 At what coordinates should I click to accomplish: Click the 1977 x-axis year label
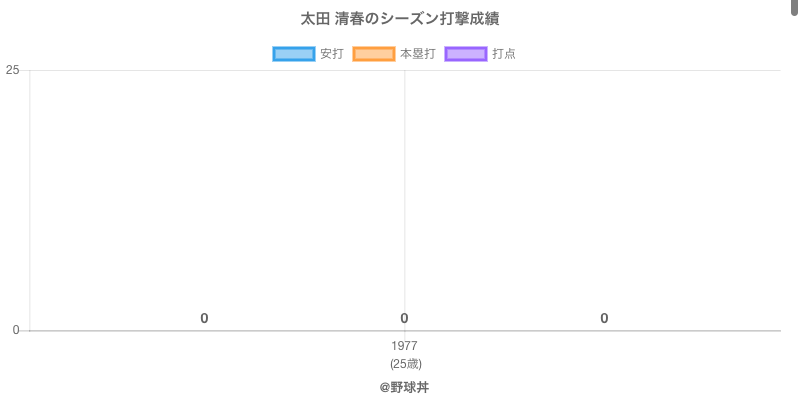click(x=405, y=346)
